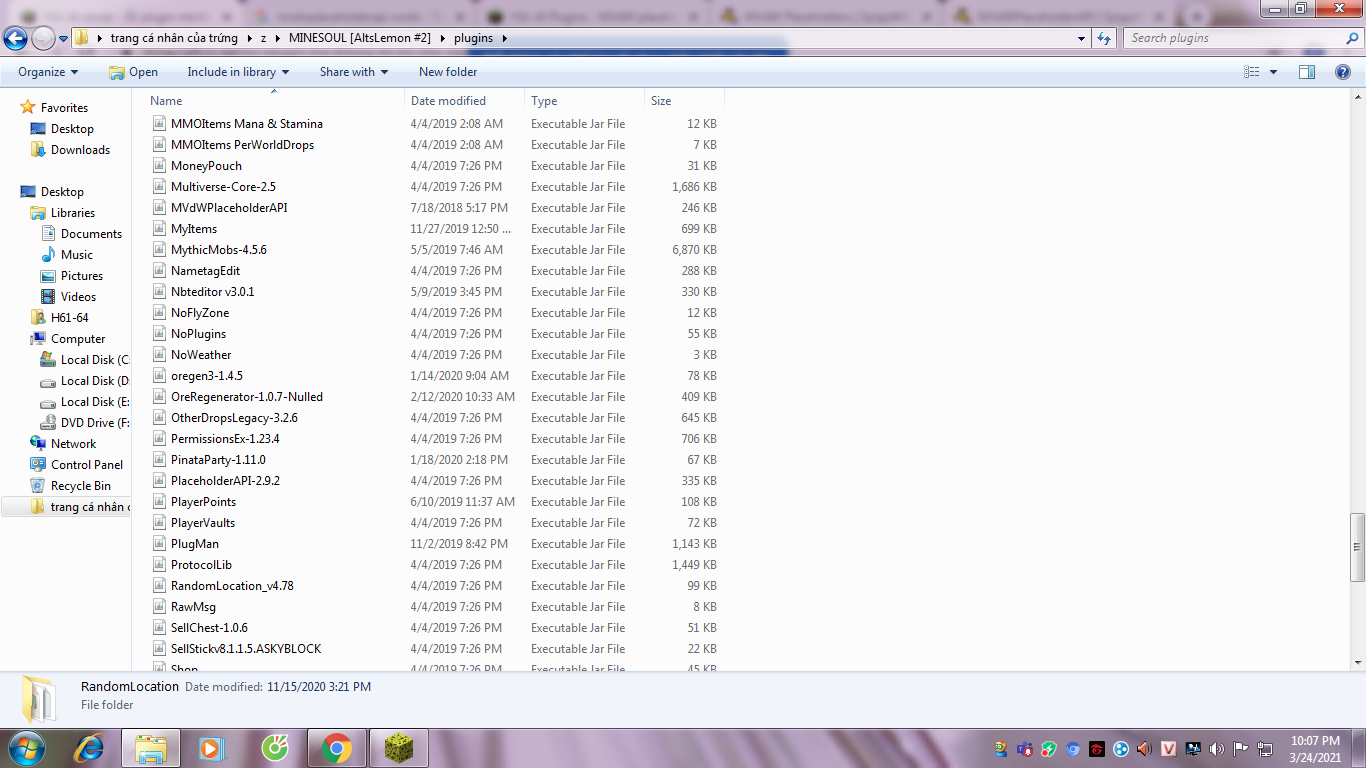
Task: Select the MVdWPlaceholderAPI file name
Action: (229, 208)
